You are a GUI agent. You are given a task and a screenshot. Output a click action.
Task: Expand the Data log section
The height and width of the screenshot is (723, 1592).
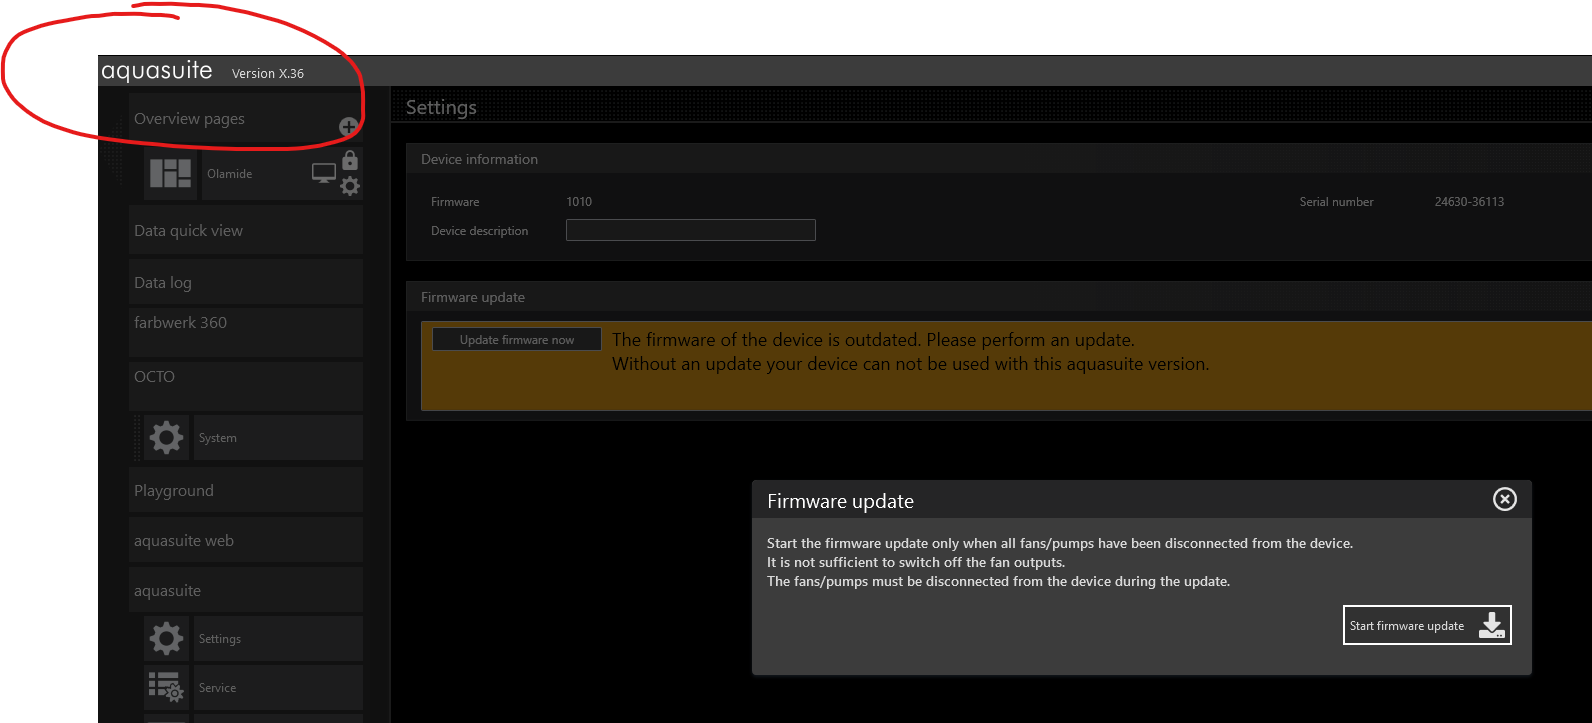[245, 283]
